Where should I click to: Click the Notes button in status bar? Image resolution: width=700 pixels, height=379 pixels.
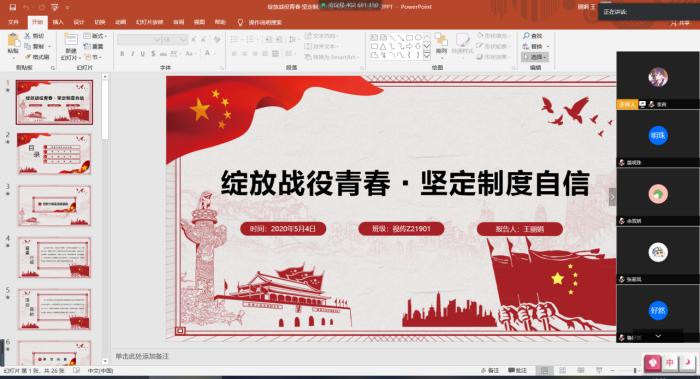[490, 371]
